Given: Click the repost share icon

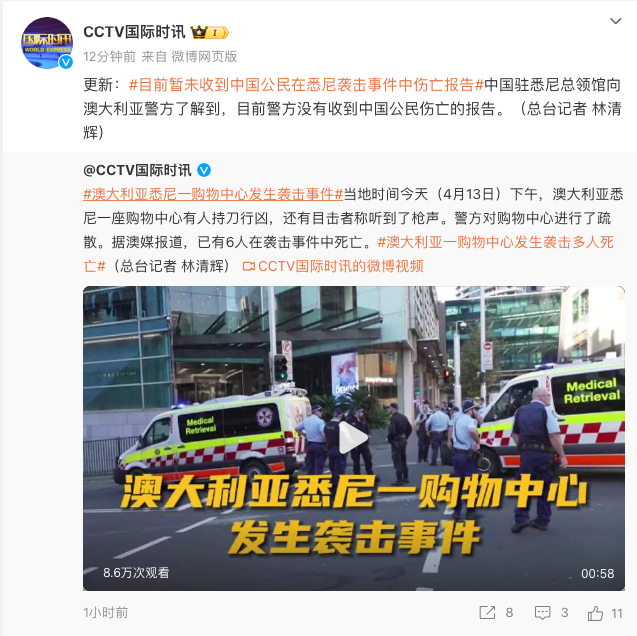Looking at the screenshot, I should coord(487,612).
